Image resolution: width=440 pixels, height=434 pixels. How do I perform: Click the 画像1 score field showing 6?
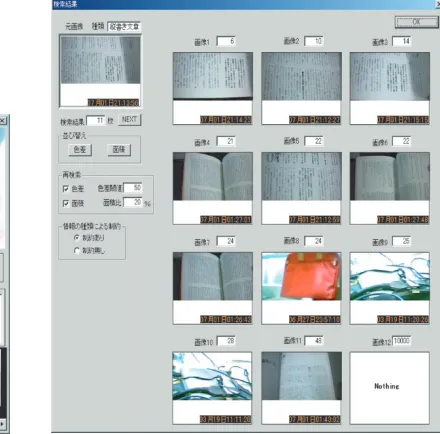[226, 41]
